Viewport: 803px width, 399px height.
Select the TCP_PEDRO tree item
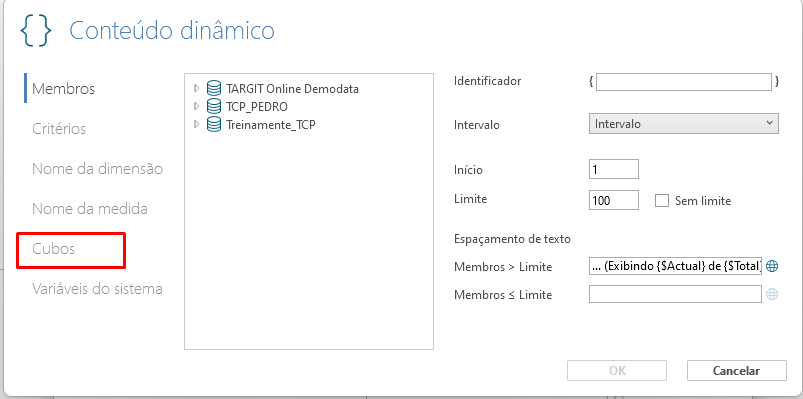tap(257, 107)
